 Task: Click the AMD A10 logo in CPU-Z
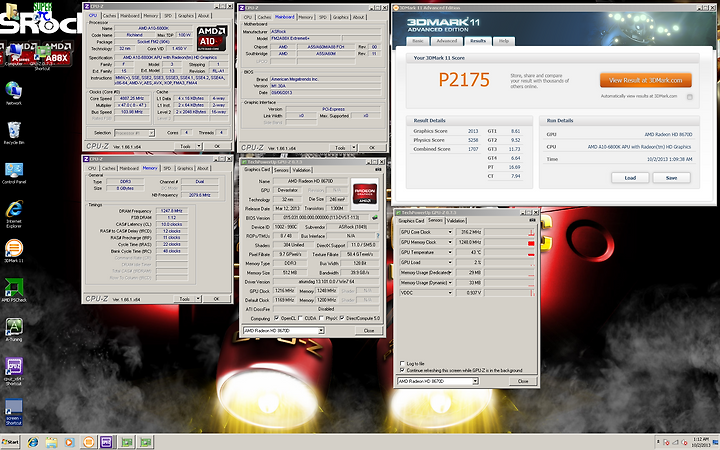[x=212, y=38]
